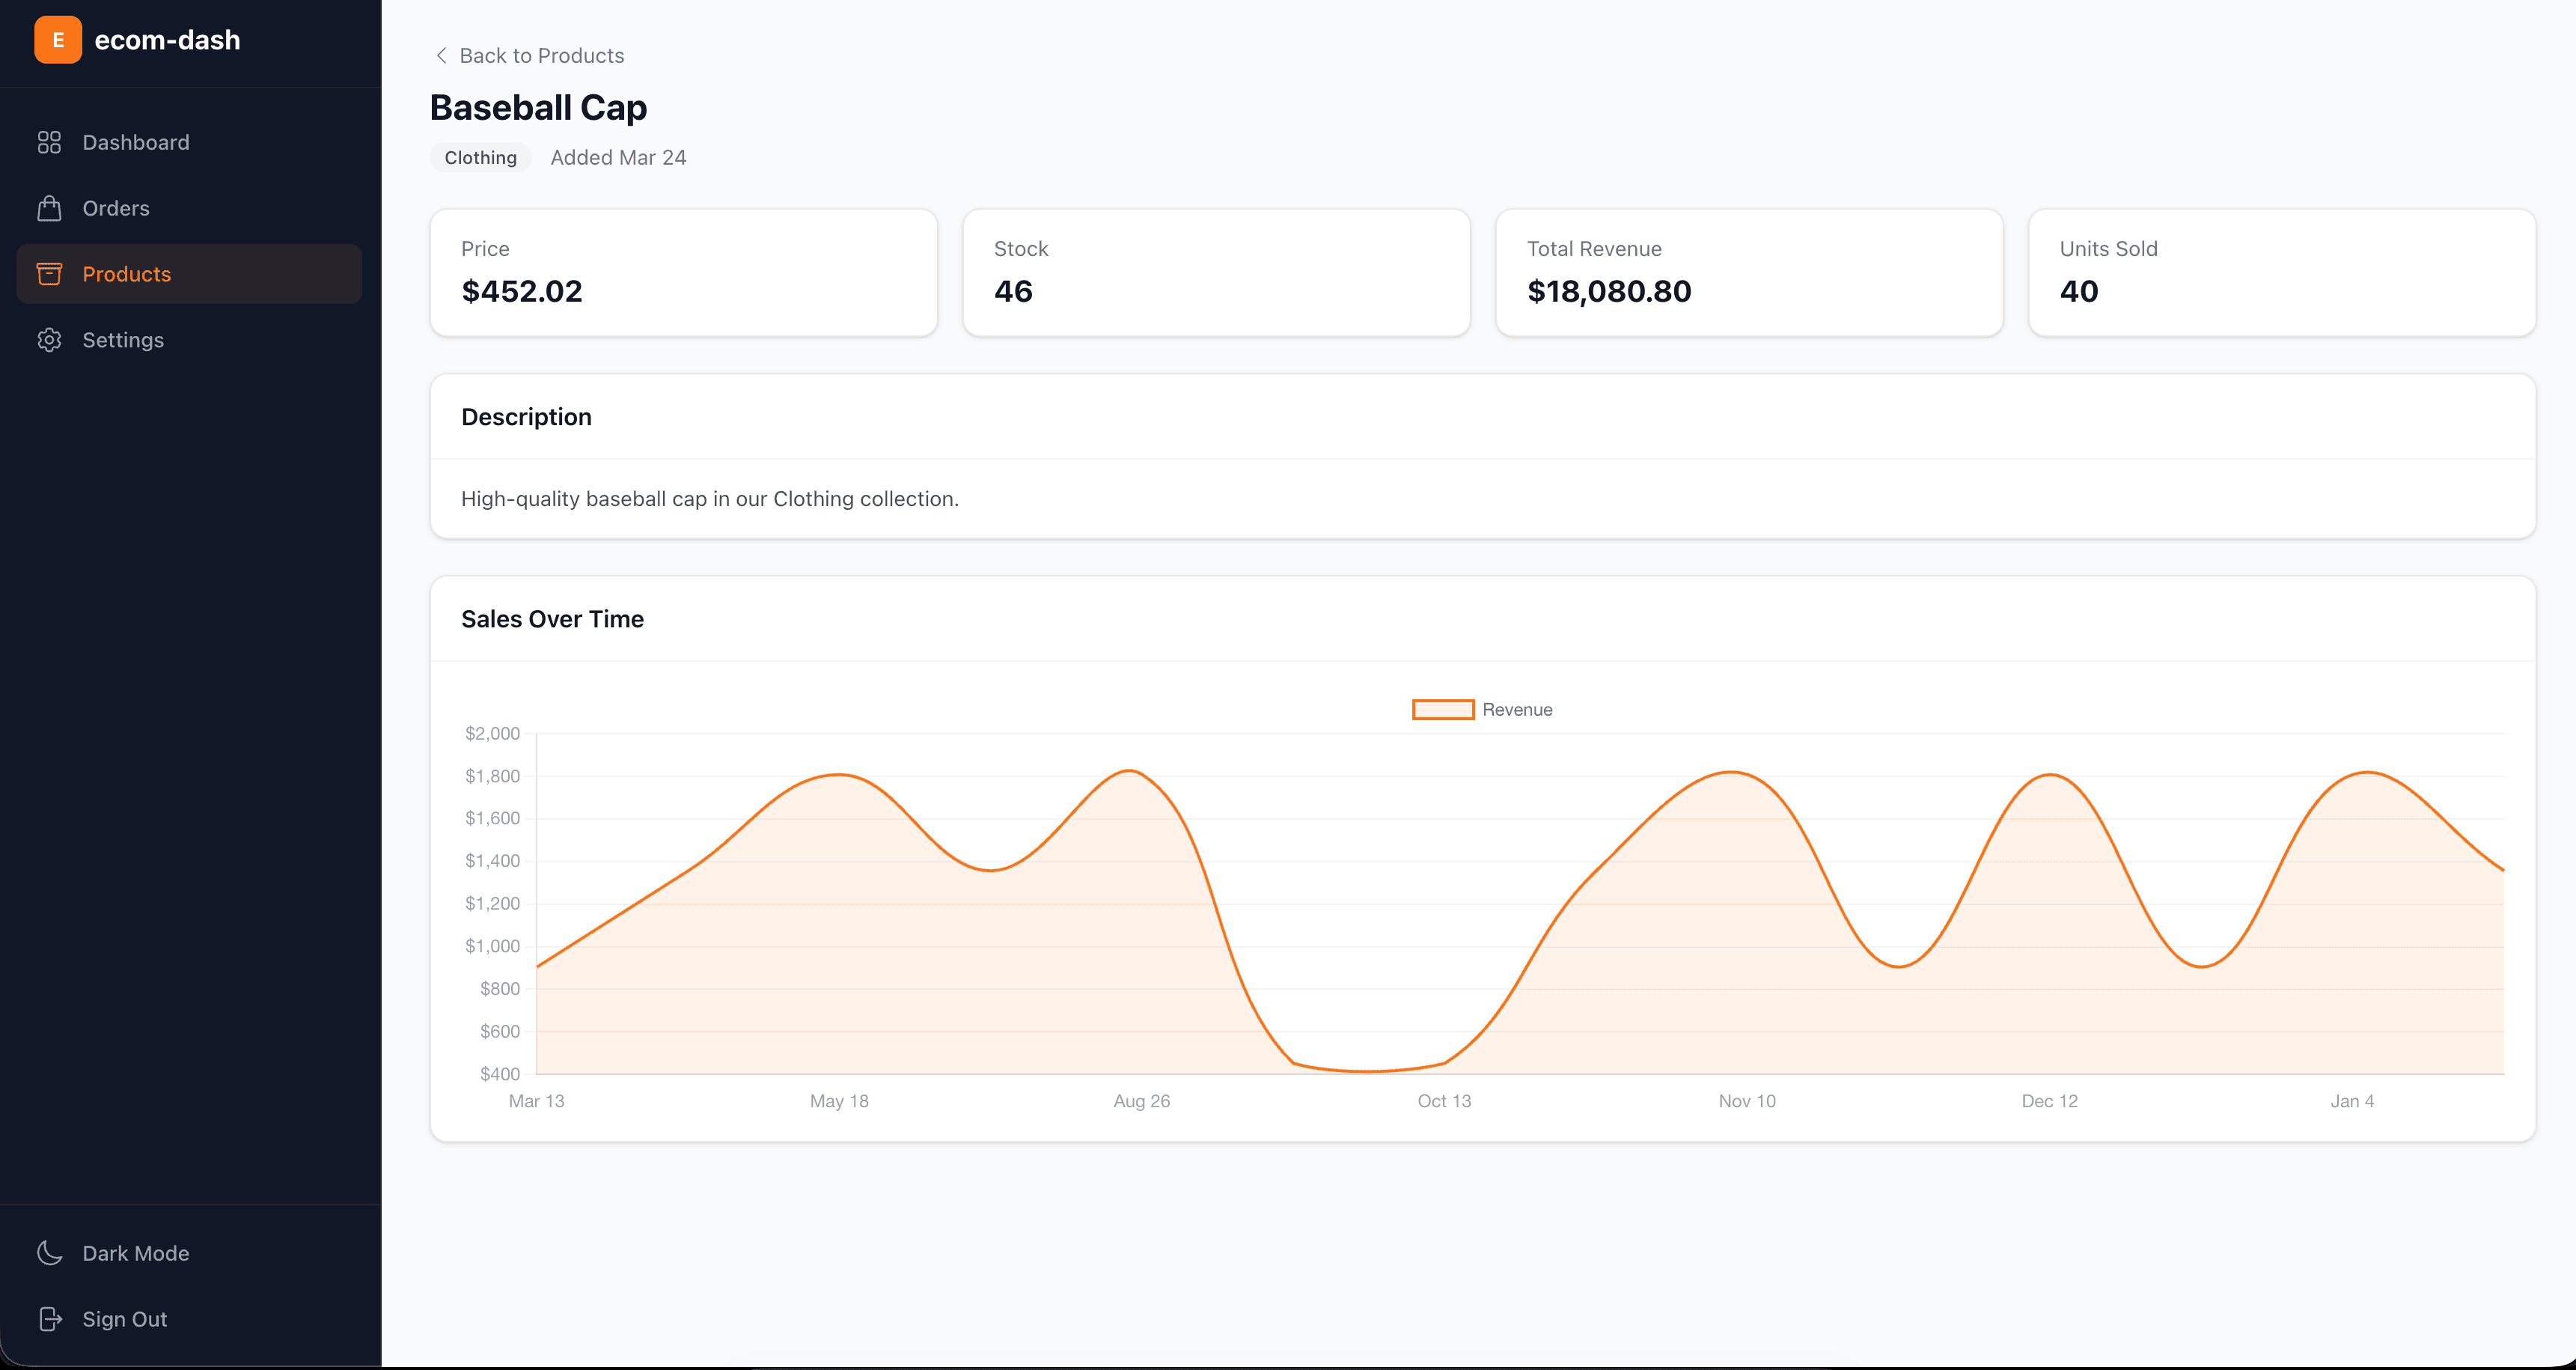This screenshot has width=2576, height=1370.
Task: Click the Clothing category badge
Action: click(480, 158)
